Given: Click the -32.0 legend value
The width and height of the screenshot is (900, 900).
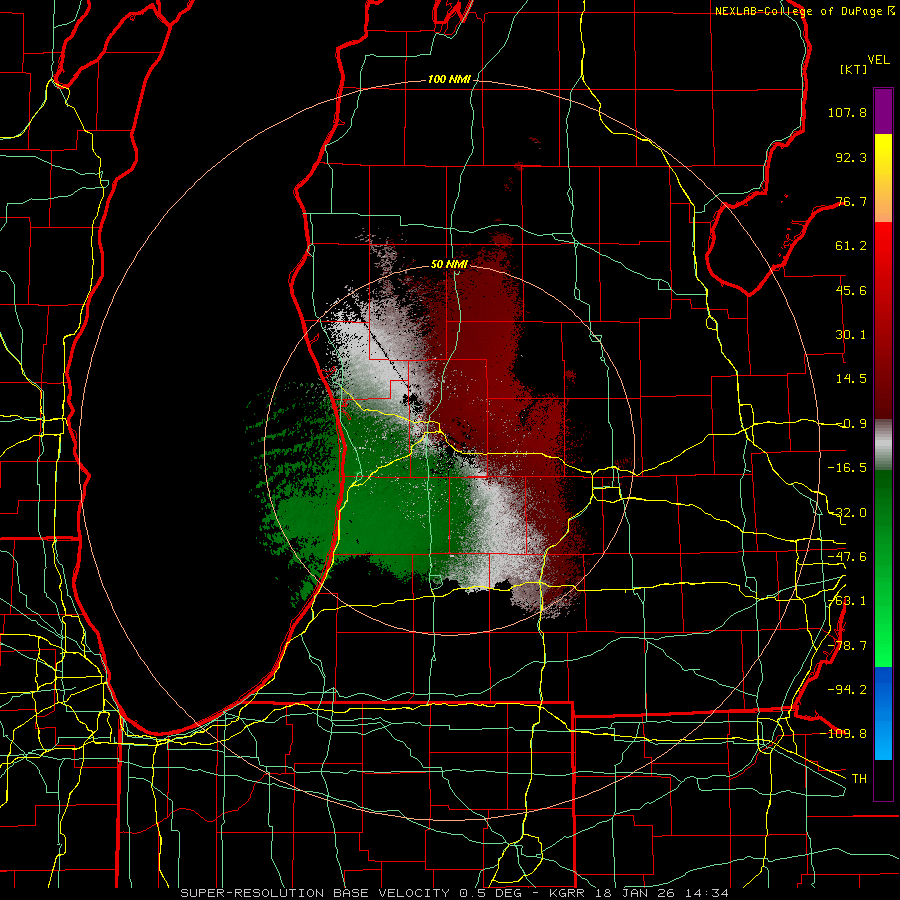Looking at the screenshot, I should [847, 513].
